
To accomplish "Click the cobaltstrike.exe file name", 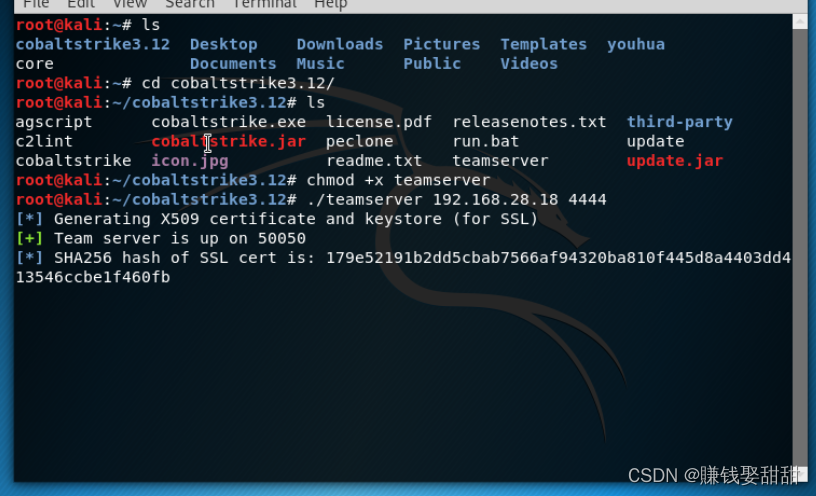I will tap(228, 122).
